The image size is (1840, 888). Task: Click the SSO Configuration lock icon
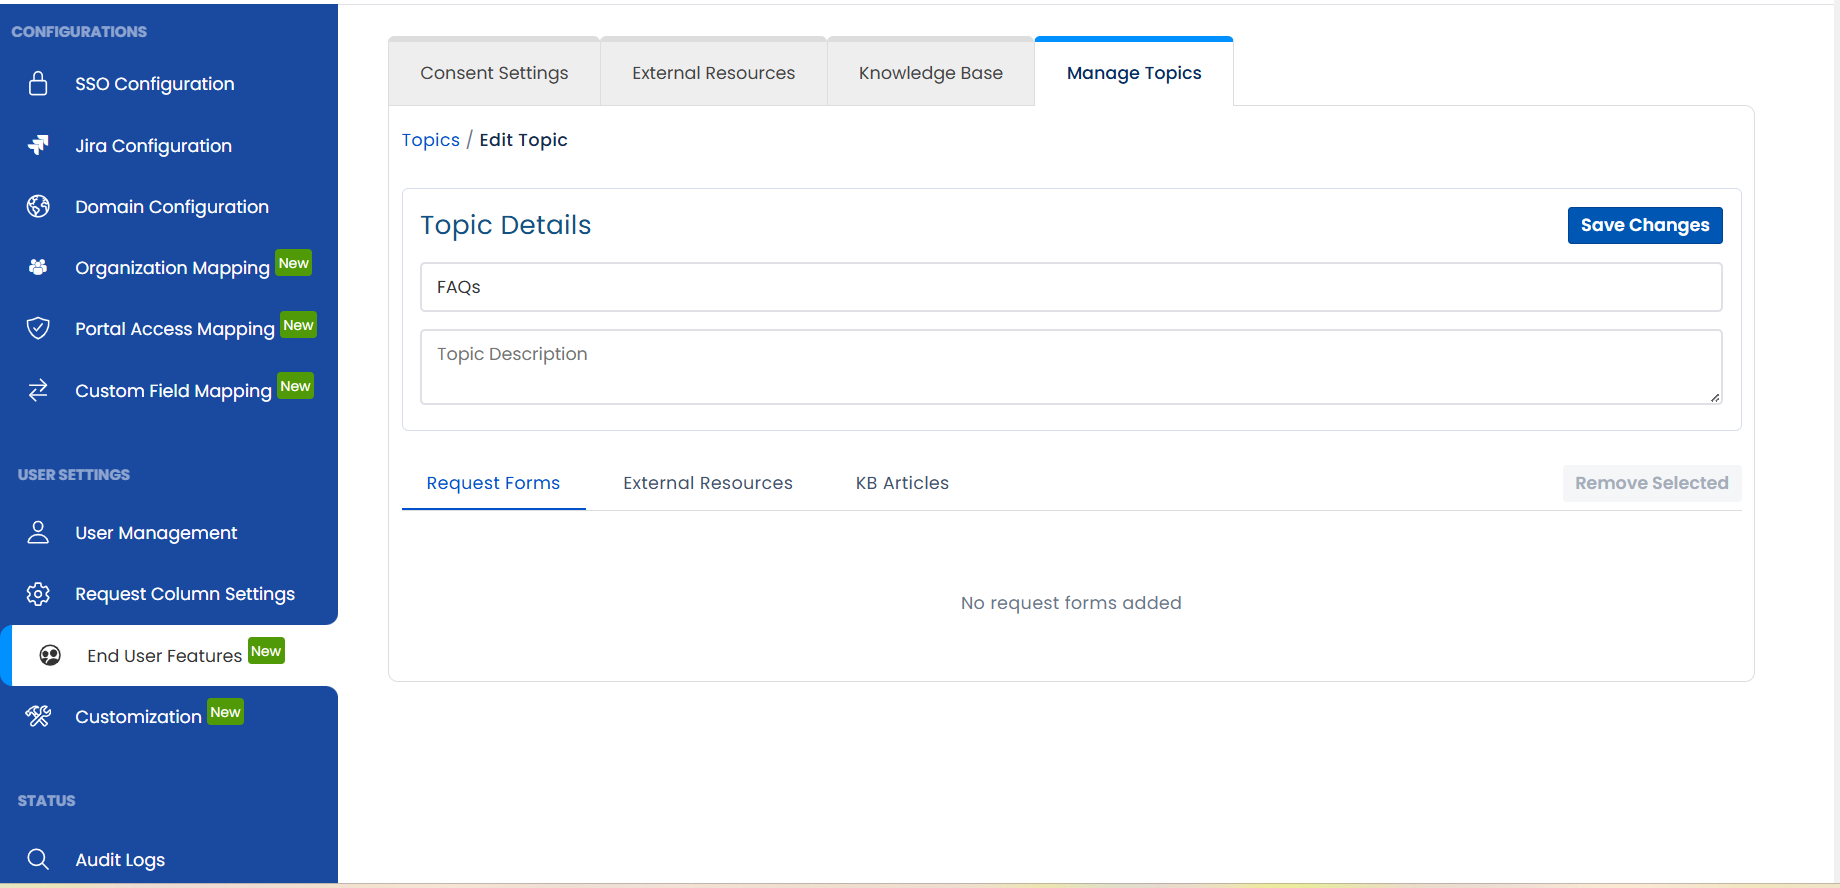click(x=38, y=83)
